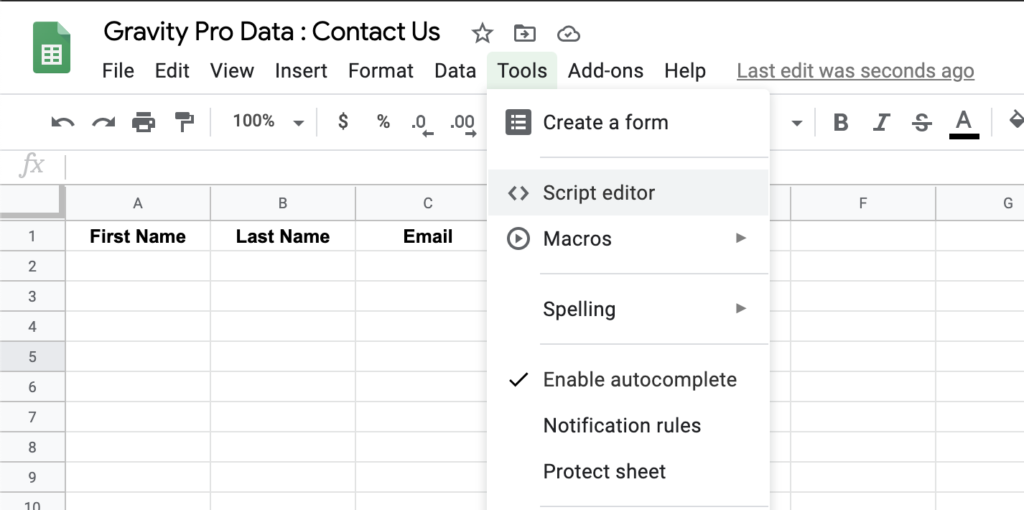Click the Script editor code icon

519,193
